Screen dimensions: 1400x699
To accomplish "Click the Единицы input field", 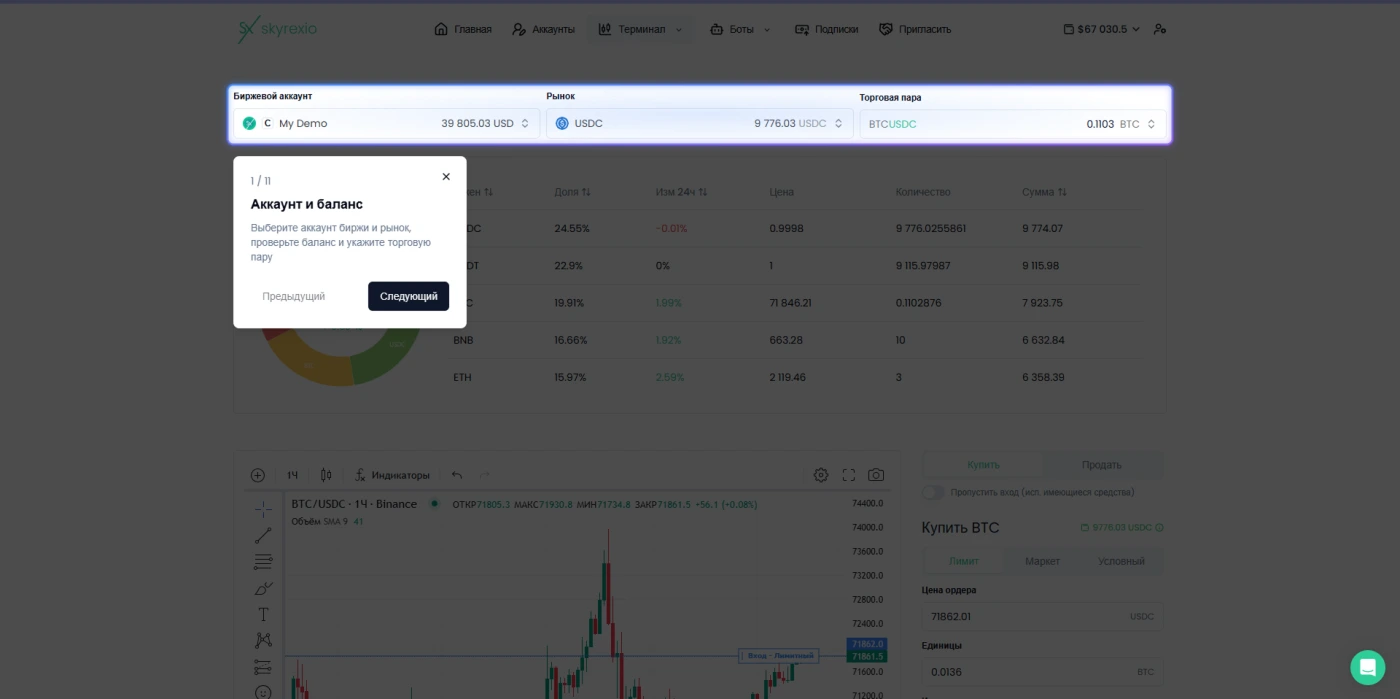I will [1042, 672].
